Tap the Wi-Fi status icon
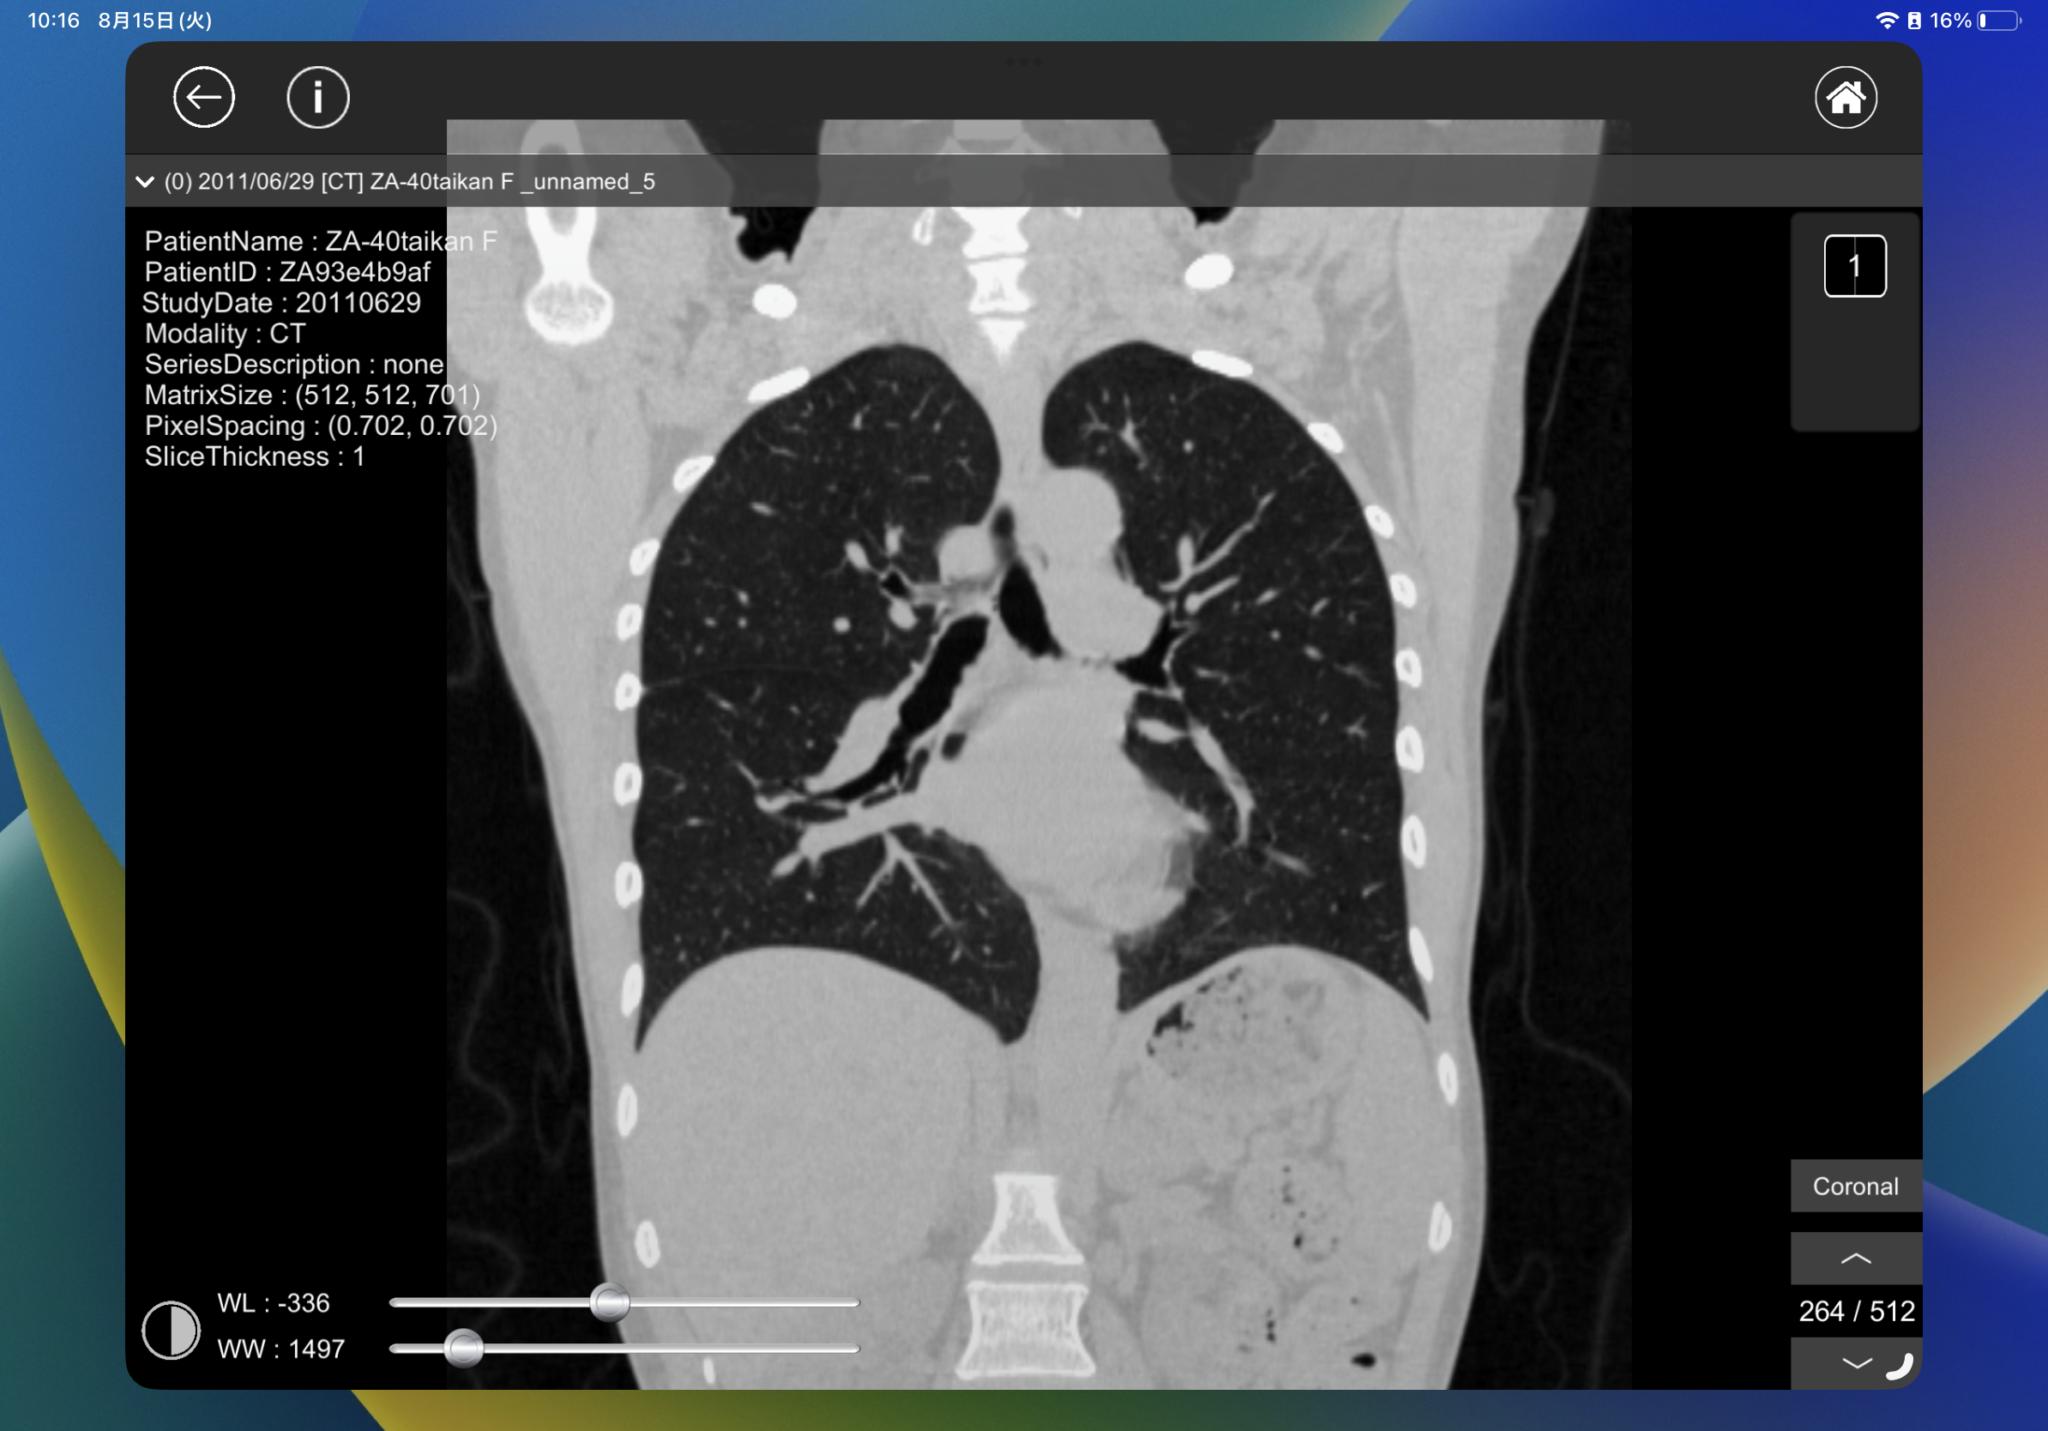This screenshot has width=2048, height=1431. (1886, 20)
